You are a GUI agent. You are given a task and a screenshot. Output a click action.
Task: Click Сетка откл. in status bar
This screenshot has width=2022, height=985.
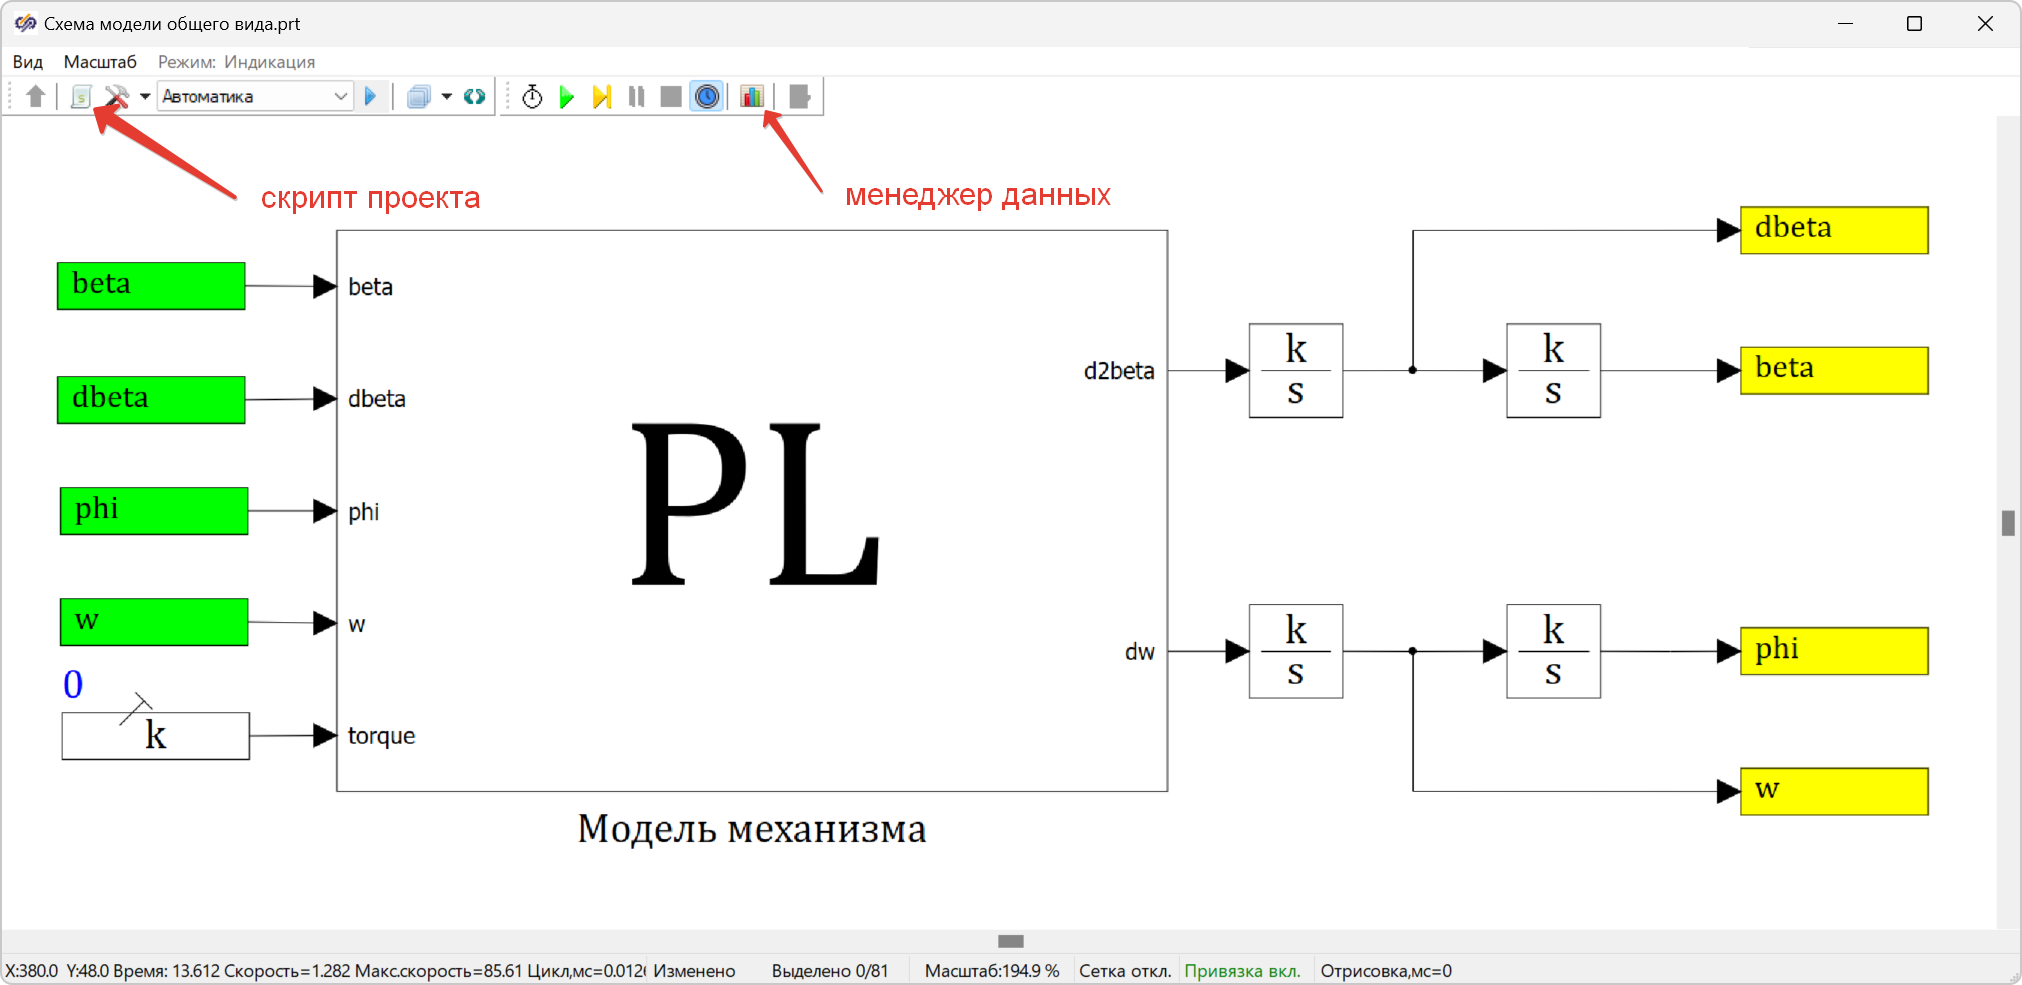point(1125,971)
